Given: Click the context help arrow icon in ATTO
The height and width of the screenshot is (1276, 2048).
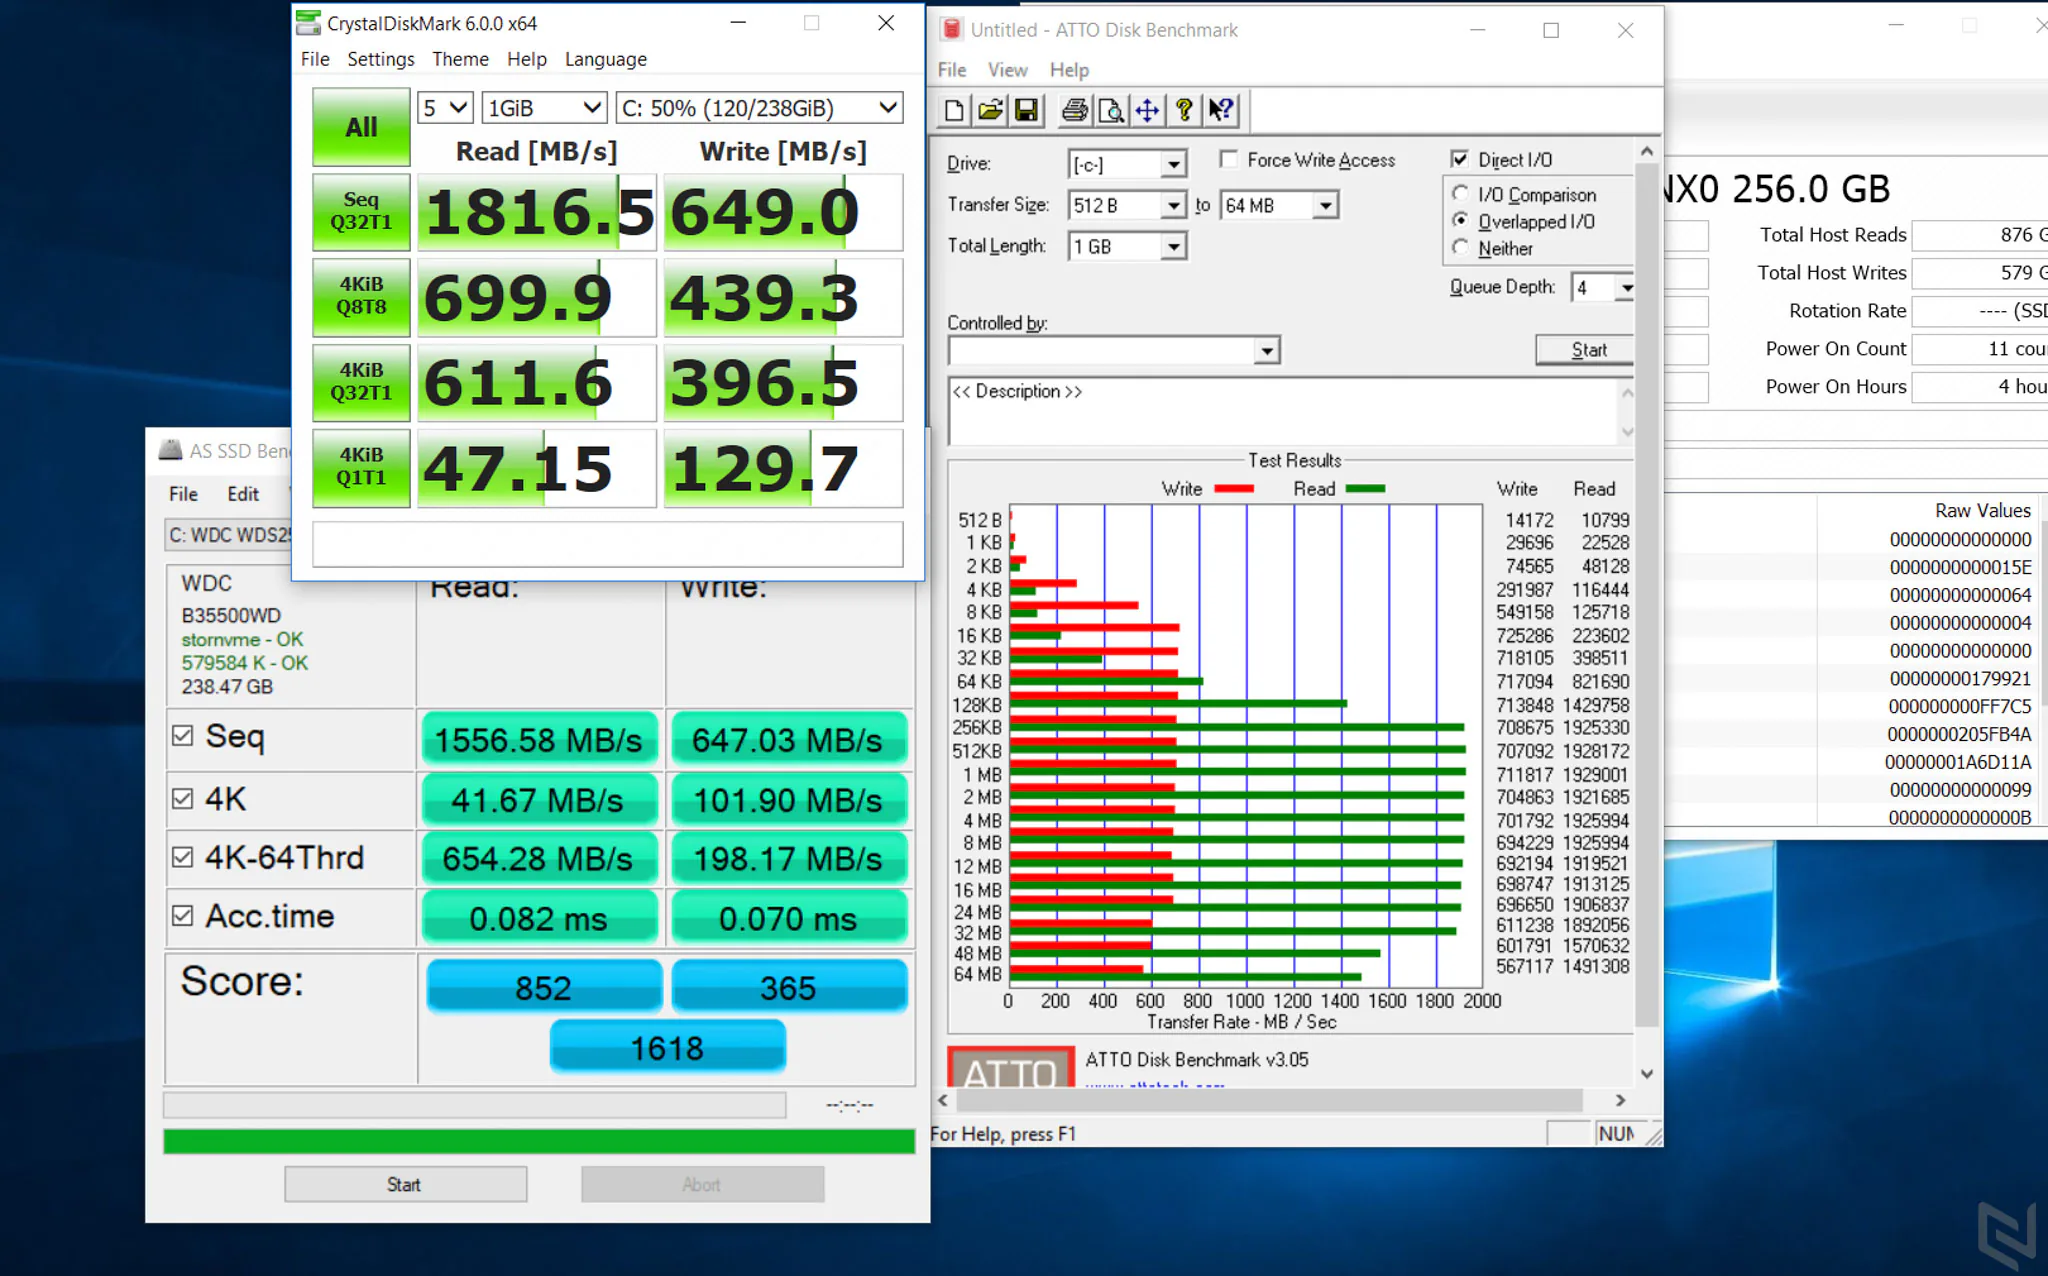Looking at the screenshot, I should pyautogui.click(x=1221, y=110).
